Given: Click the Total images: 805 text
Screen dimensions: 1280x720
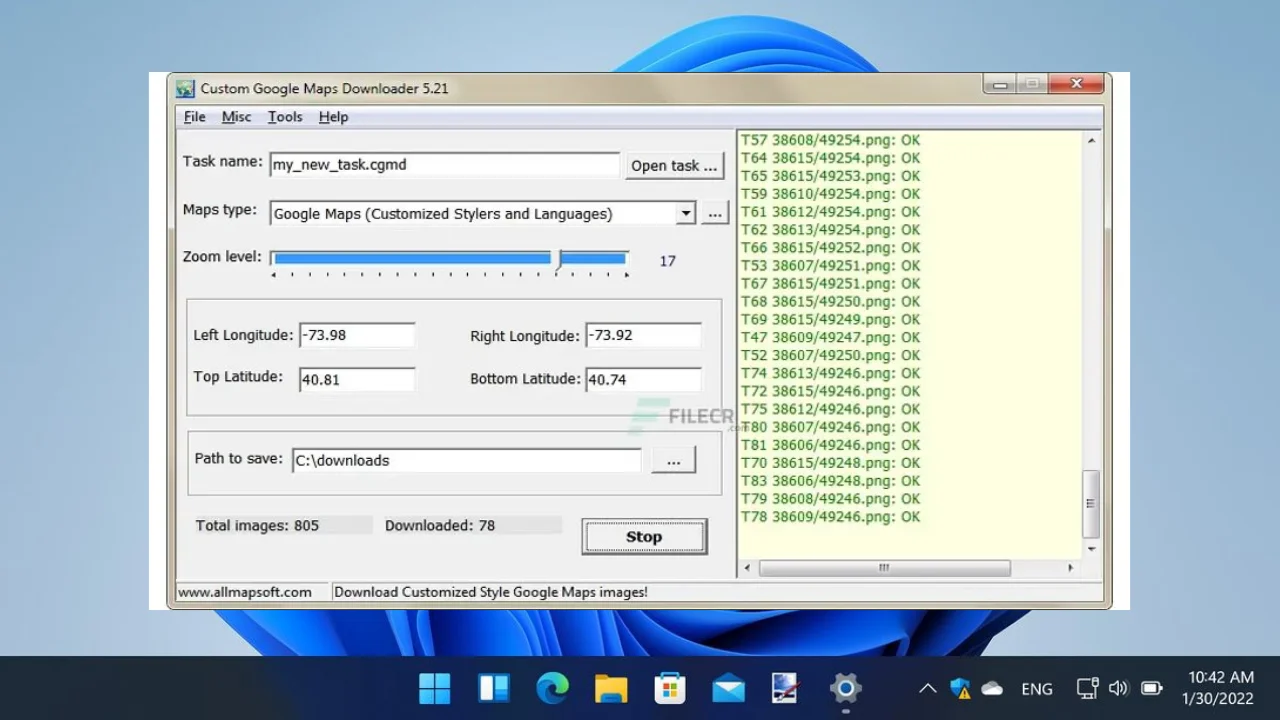Looking at the screenshot, I should pyautogui.click(x=257, y=525).
